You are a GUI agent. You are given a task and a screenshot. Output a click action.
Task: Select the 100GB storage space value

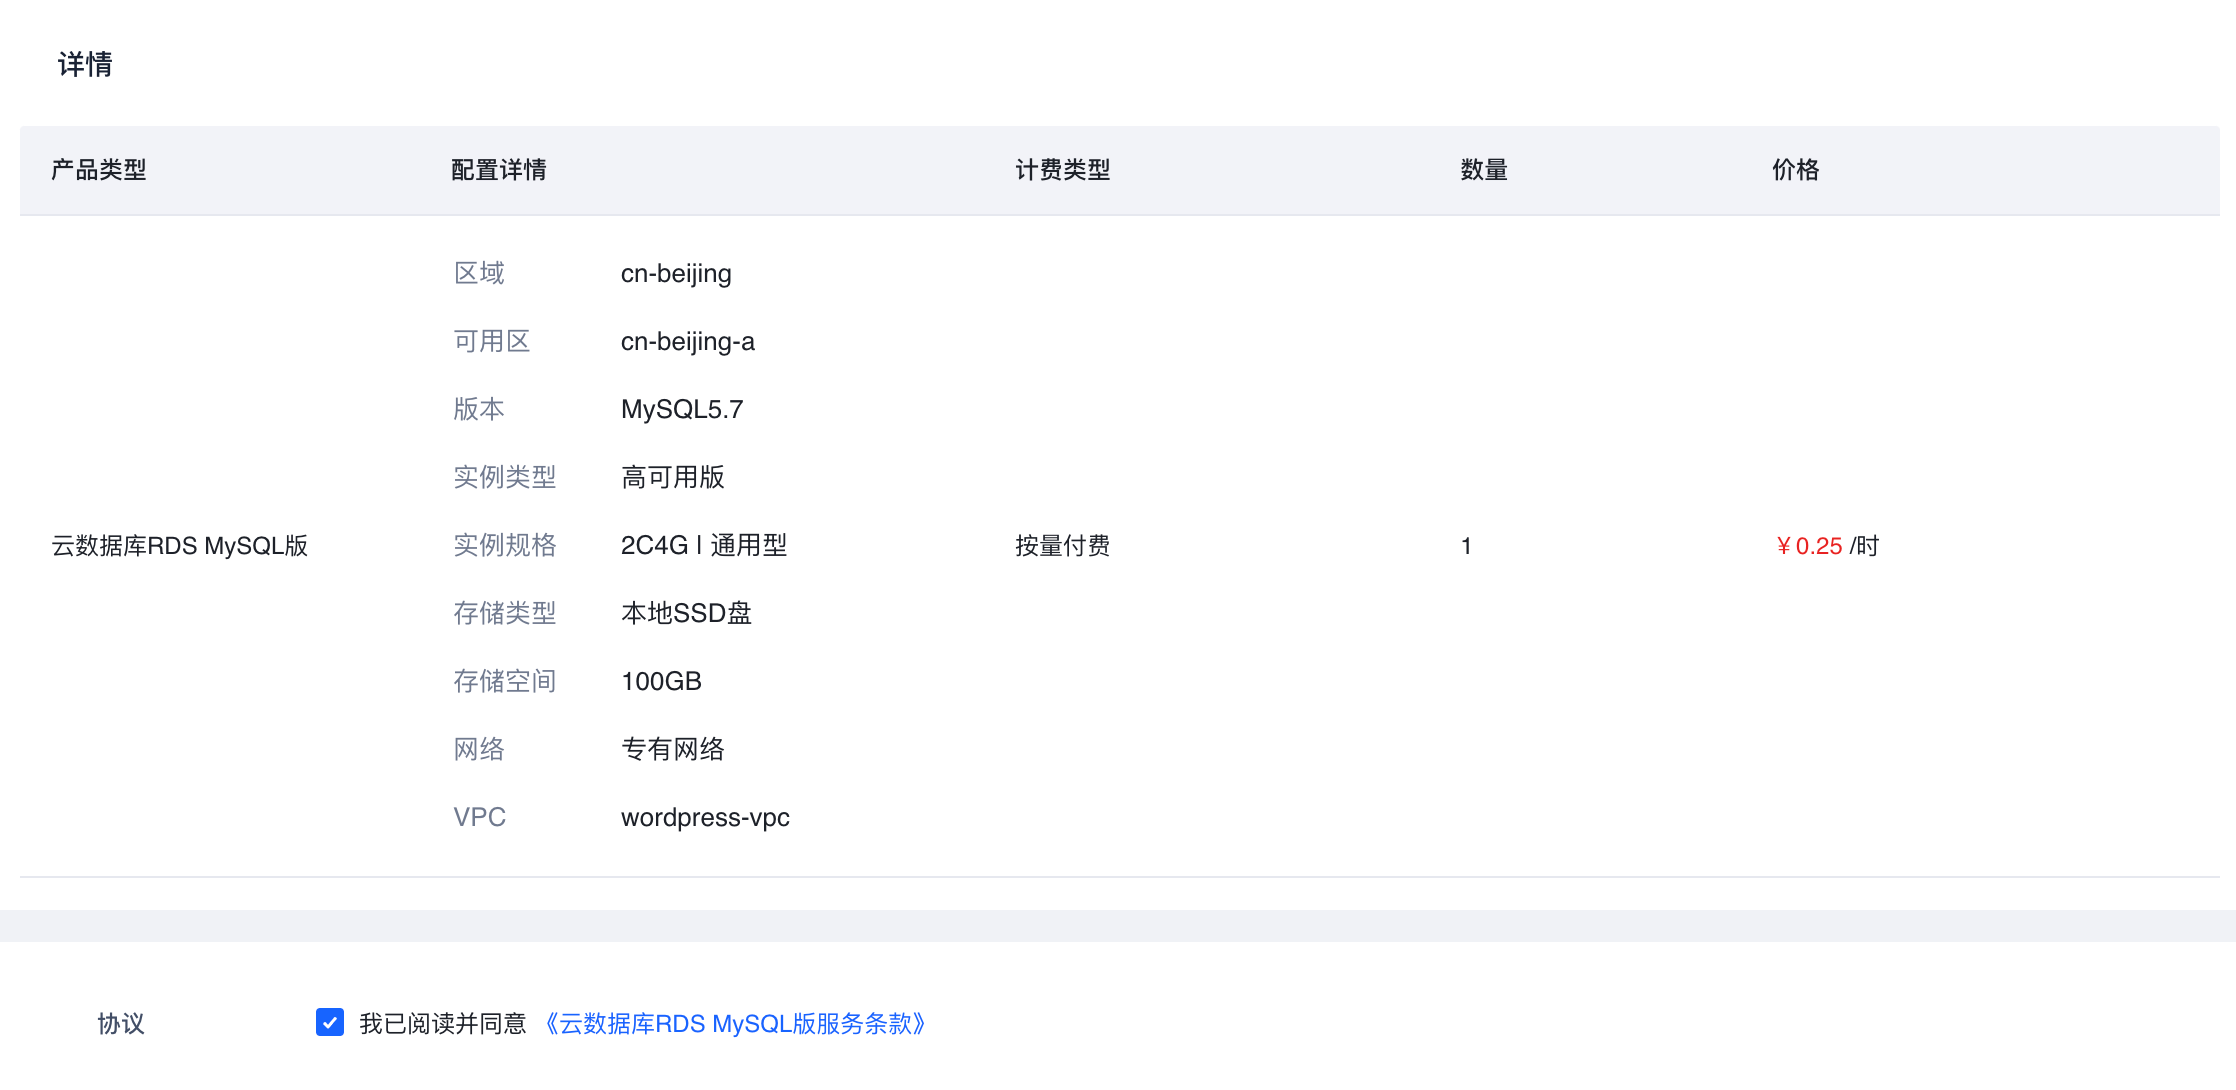(x=661, y=682)
